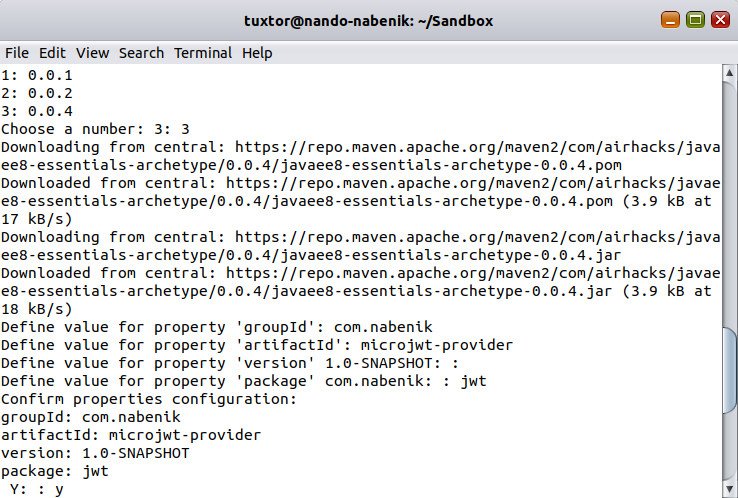Image resolution: width=738 pixels, height=498 pixels.
Task: Open the Edit menu
Action: pos(52,53)
